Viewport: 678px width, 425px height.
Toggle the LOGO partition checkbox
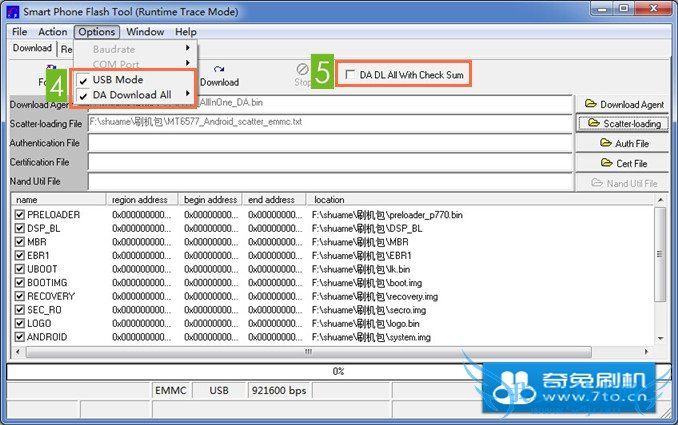click(19, 323)
